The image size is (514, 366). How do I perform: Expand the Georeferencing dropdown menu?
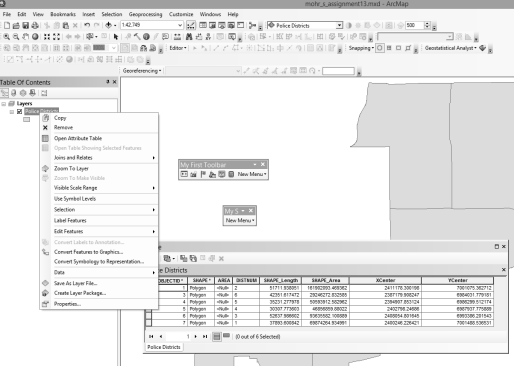[142, 71]
